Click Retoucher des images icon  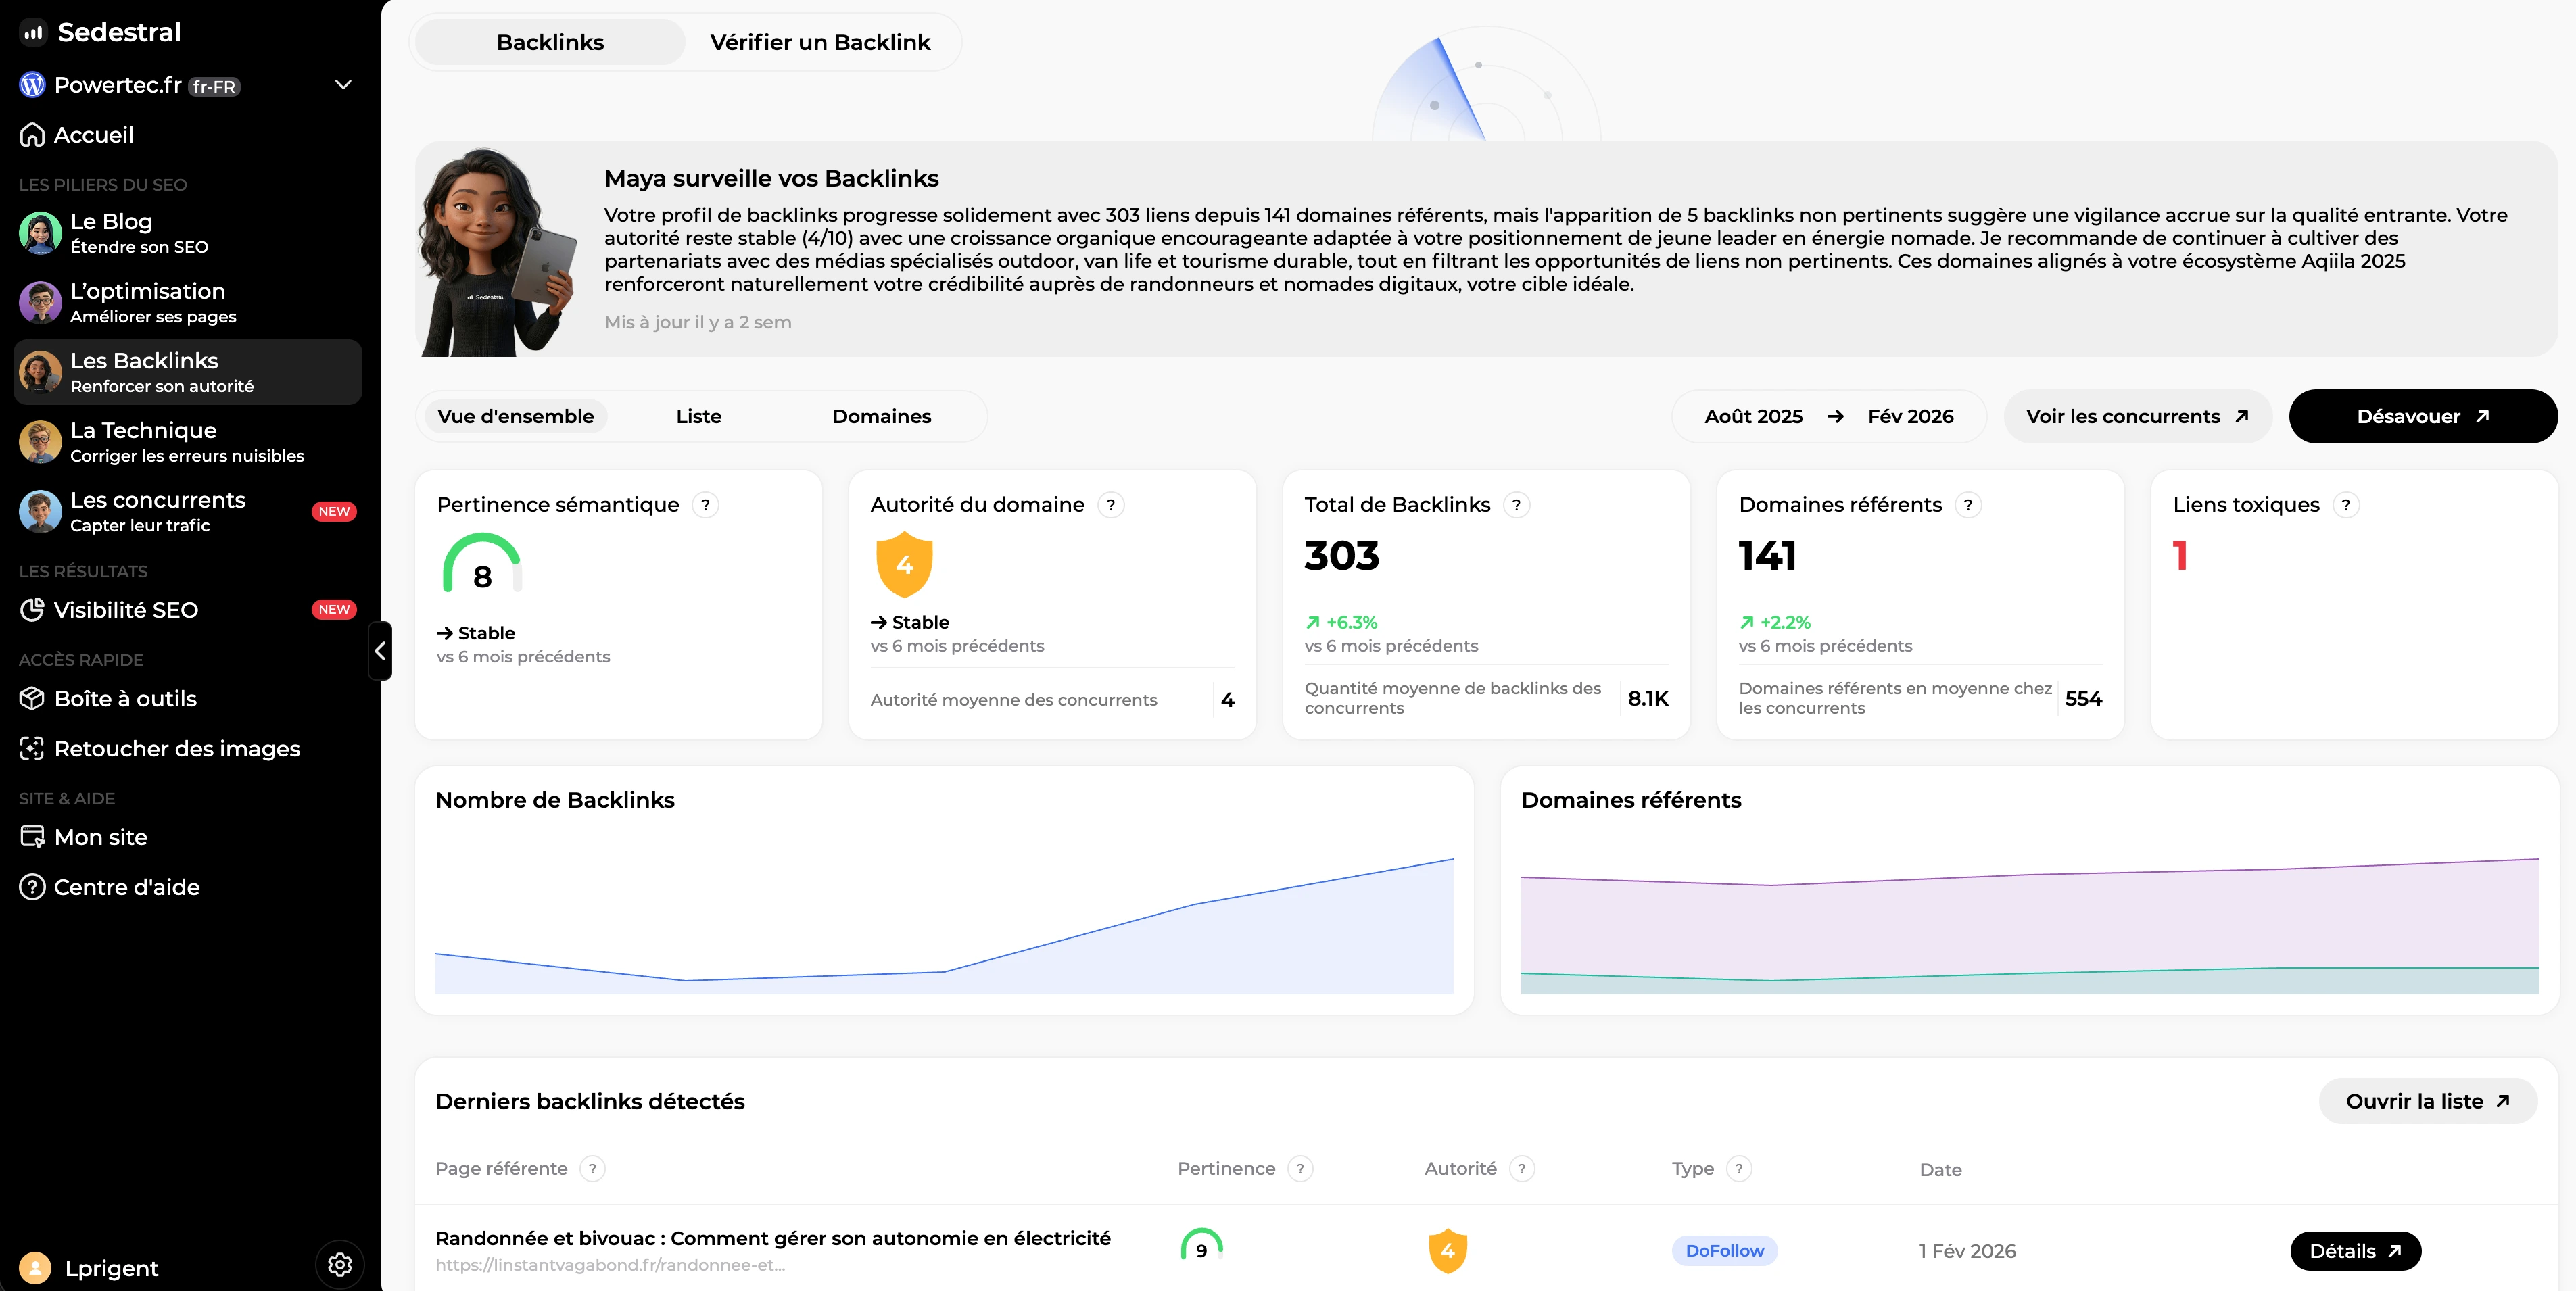pyautogui.click(x=32, y=748)
